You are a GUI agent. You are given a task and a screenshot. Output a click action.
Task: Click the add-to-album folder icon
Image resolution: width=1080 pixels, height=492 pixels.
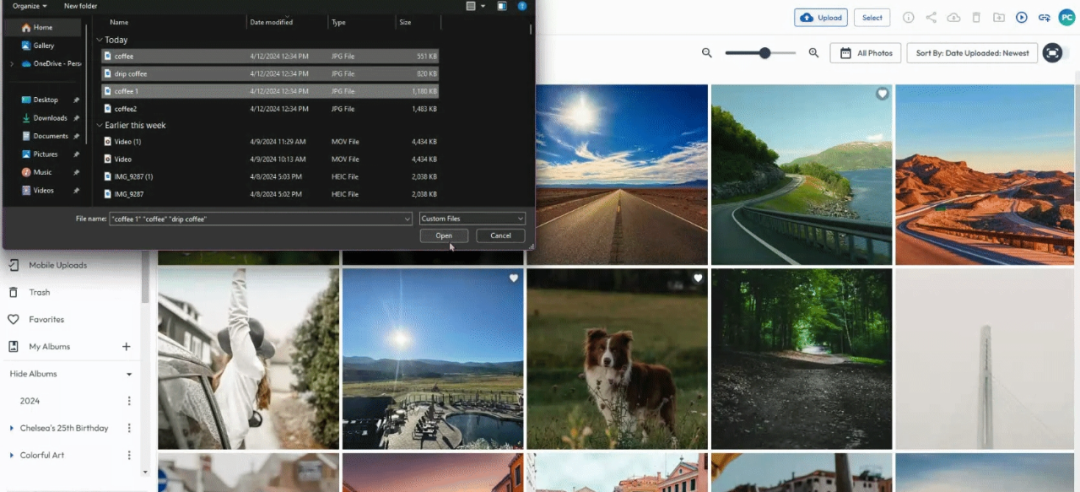pyautogui.click(x=999, y=17)
